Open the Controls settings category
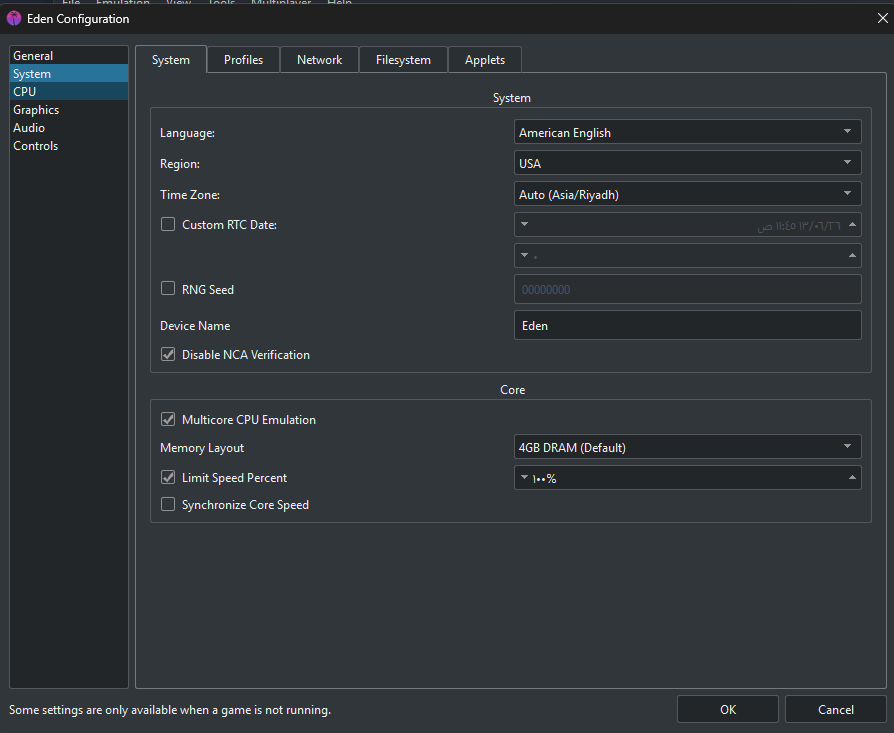The height and width of the screenshot is (733, 894). tap(68, 146)
